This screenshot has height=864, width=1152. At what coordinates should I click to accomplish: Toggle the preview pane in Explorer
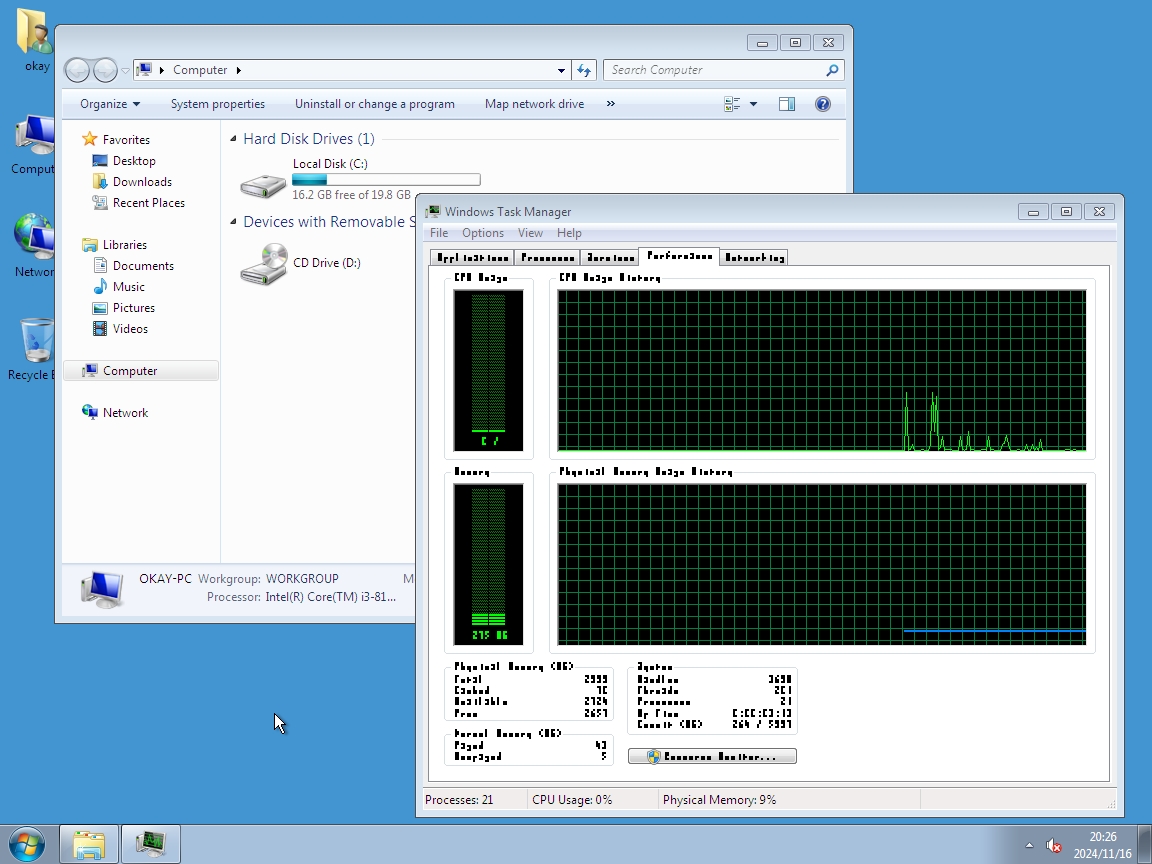coord(787,104)
